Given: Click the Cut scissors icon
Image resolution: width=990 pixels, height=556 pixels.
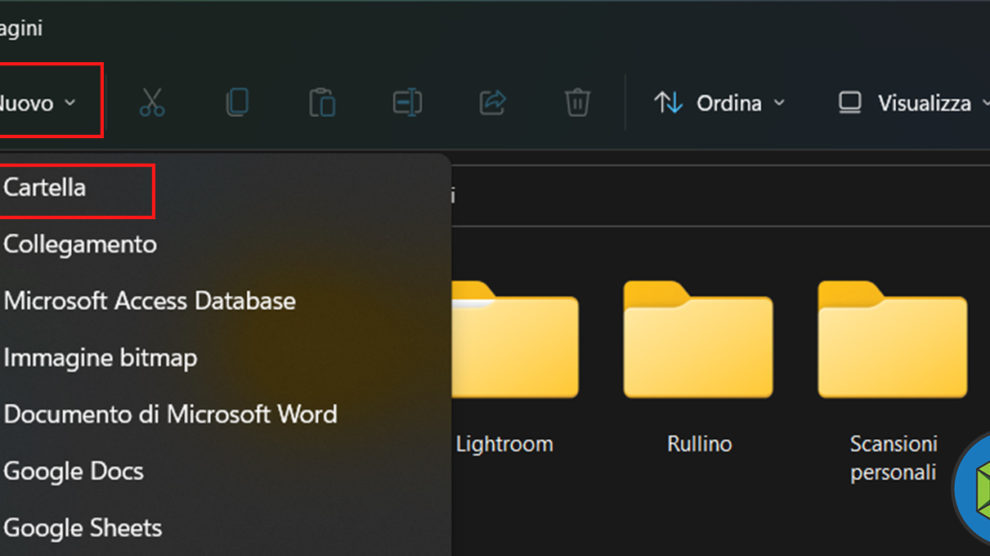Looking at the screenshot, I should click(152, 103).
